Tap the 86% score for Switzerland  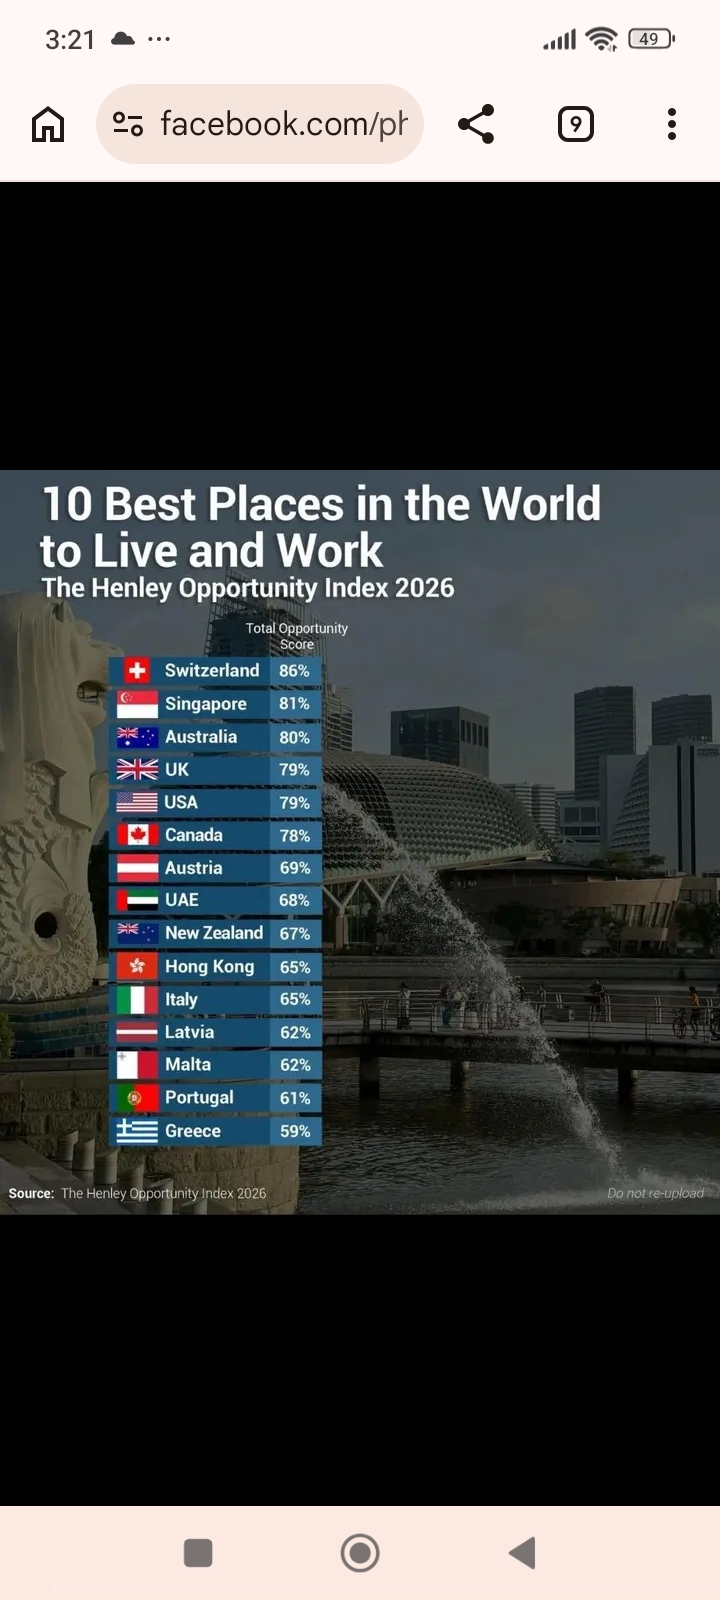294,671
